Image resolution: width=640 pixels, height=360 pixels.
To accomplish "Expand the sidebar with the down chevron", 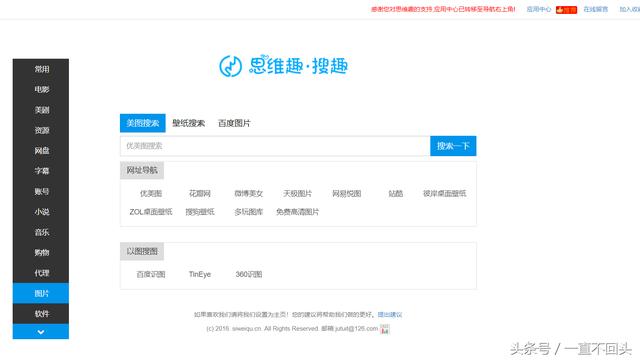I will [x=41, y=331].
